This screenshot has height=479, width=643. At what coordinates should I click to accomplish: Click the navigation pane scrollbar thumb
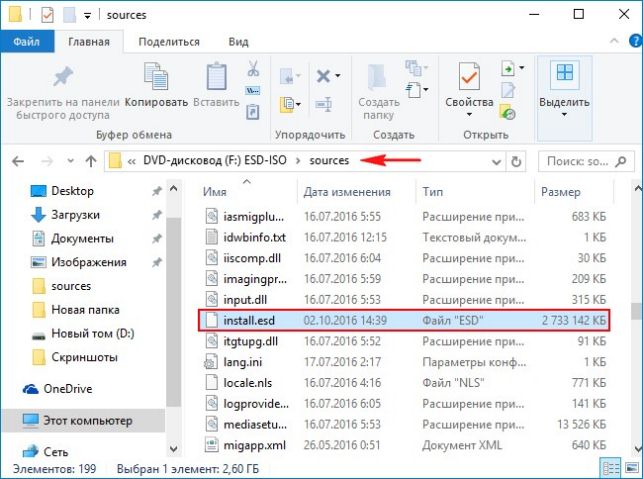point(173,312)
